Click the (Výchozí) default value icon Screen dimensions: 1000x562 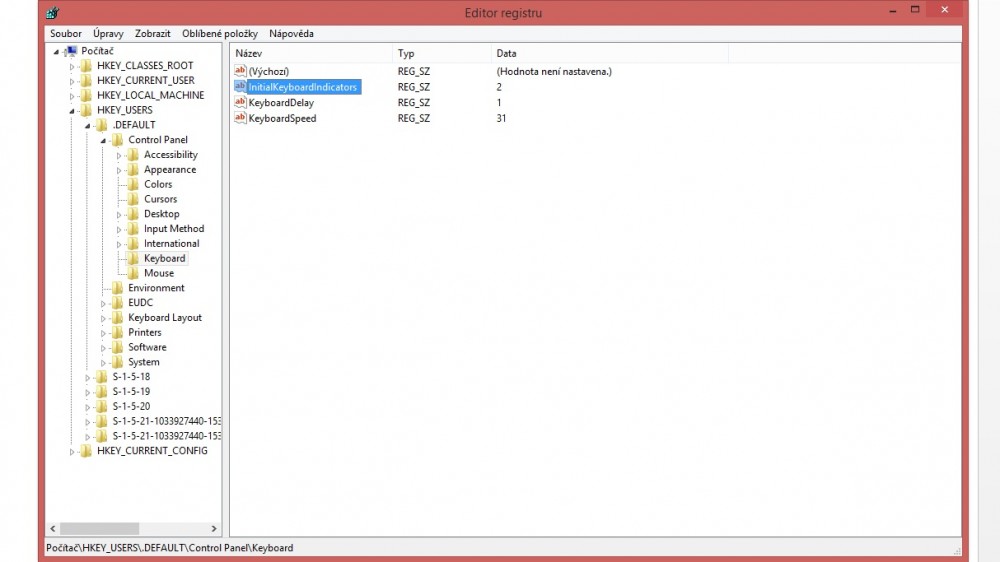coord(240,71)
